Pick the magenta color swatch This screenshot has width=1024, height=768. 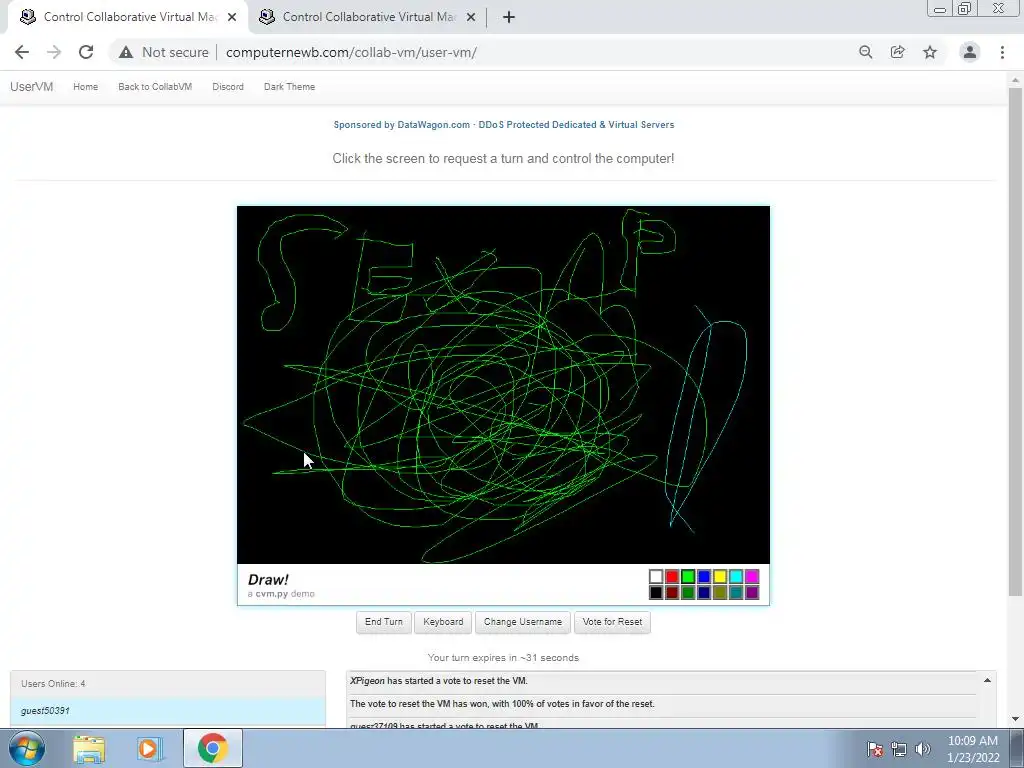752,576
